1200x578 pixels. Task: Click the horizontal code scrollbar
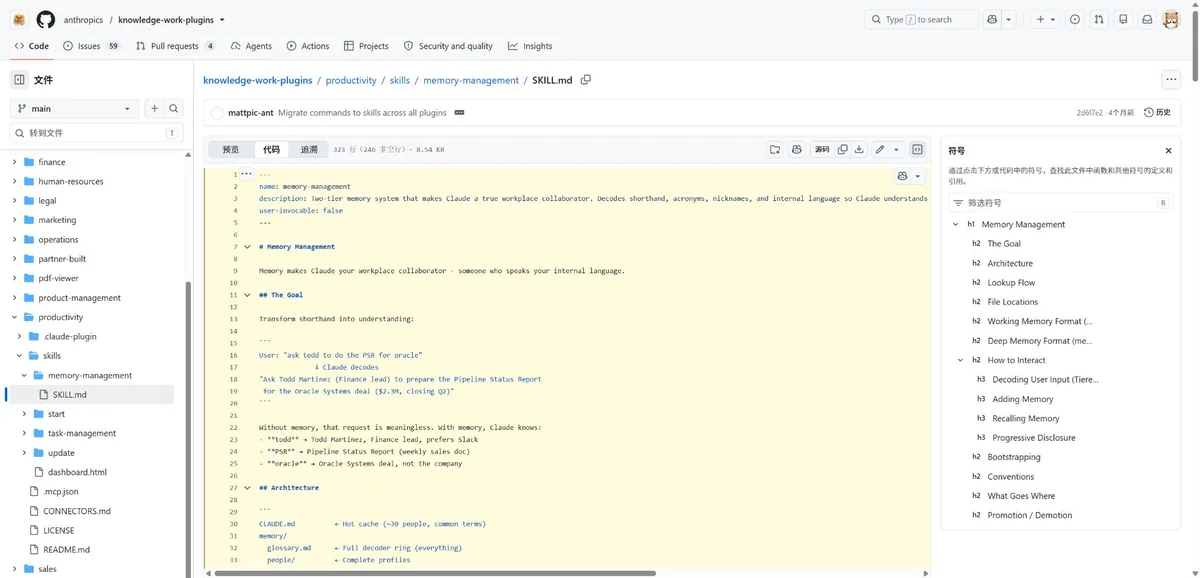[x=433, y=573]
